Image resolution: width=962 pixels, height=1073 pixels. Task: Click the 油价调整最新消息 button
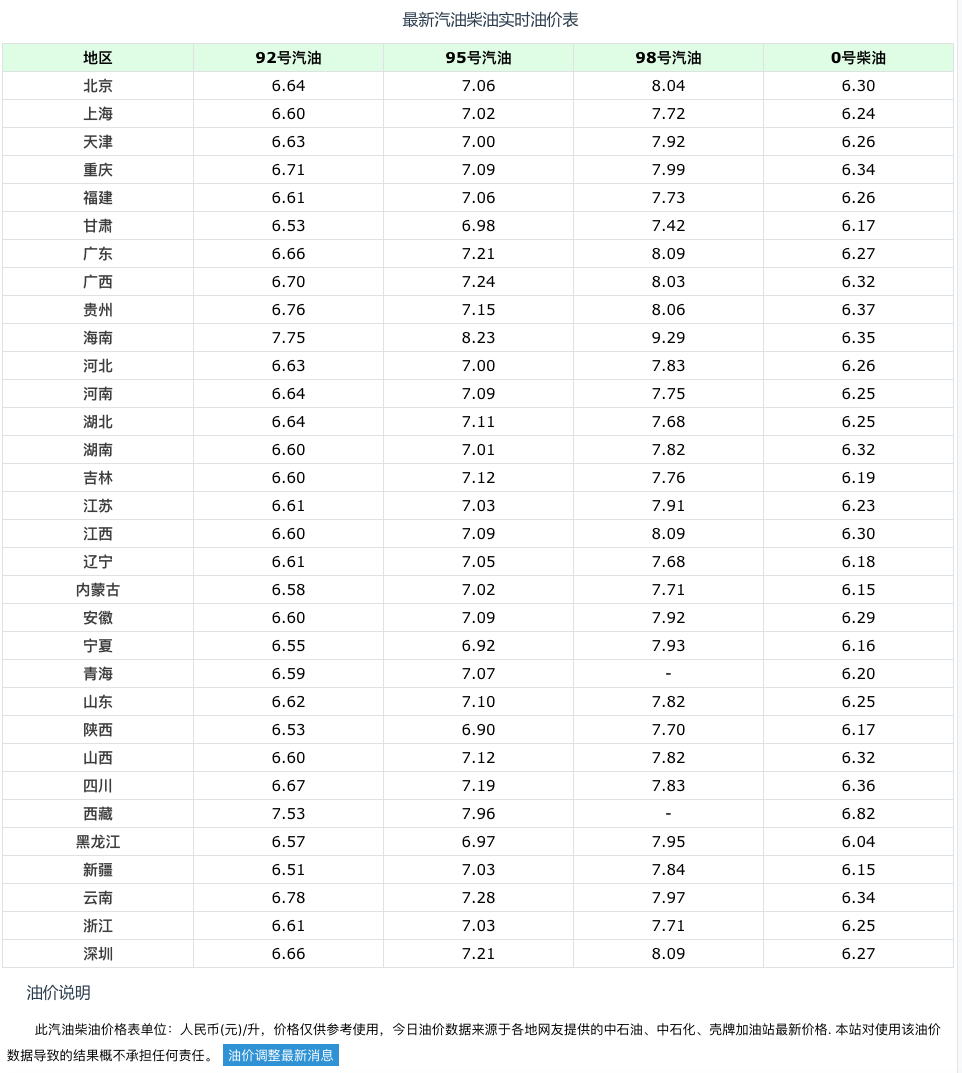tap(281, 1055)
